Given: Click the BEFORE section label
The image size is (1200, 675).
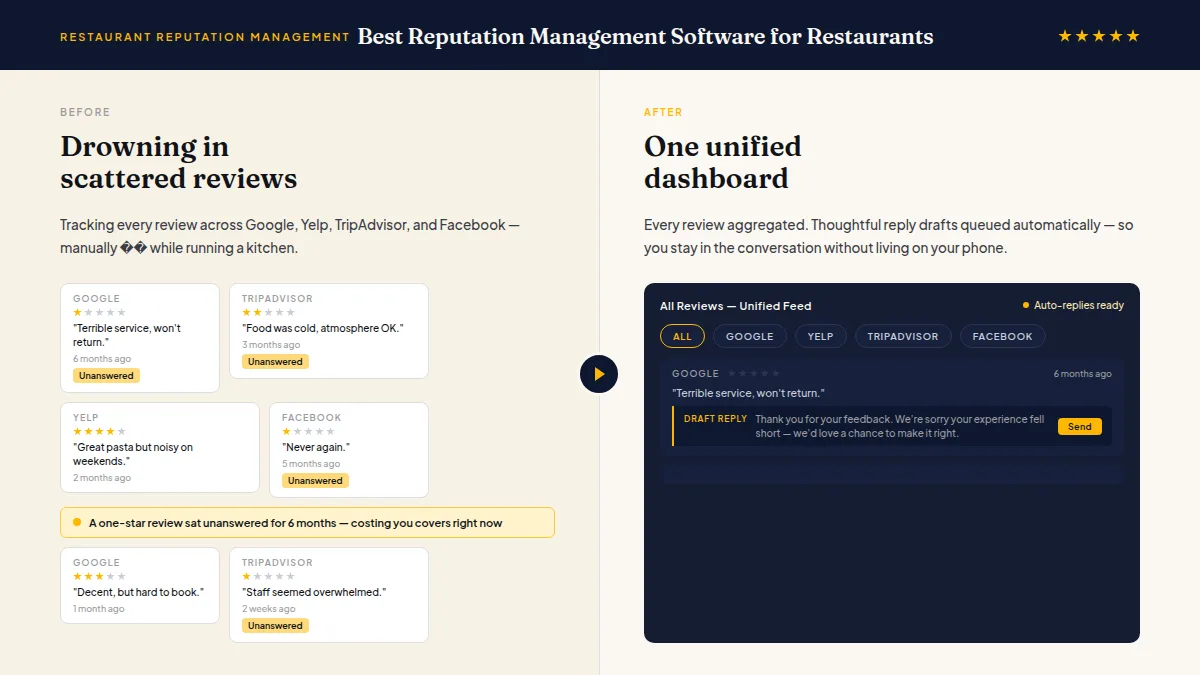Looking at the screenshot, I should pyautogui.click(x=85, y=112).
